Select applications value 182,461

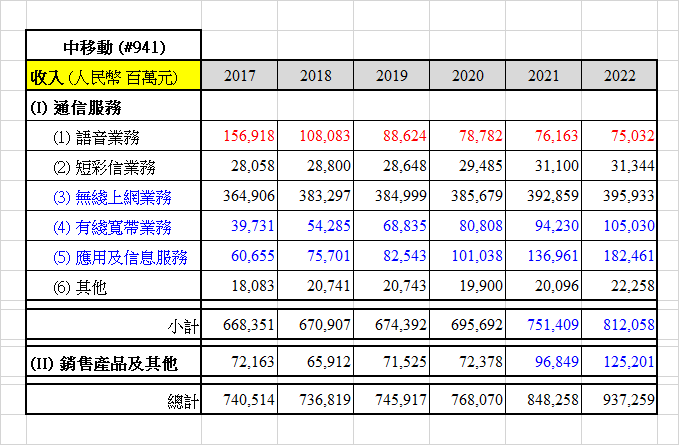tap(629, 256)
